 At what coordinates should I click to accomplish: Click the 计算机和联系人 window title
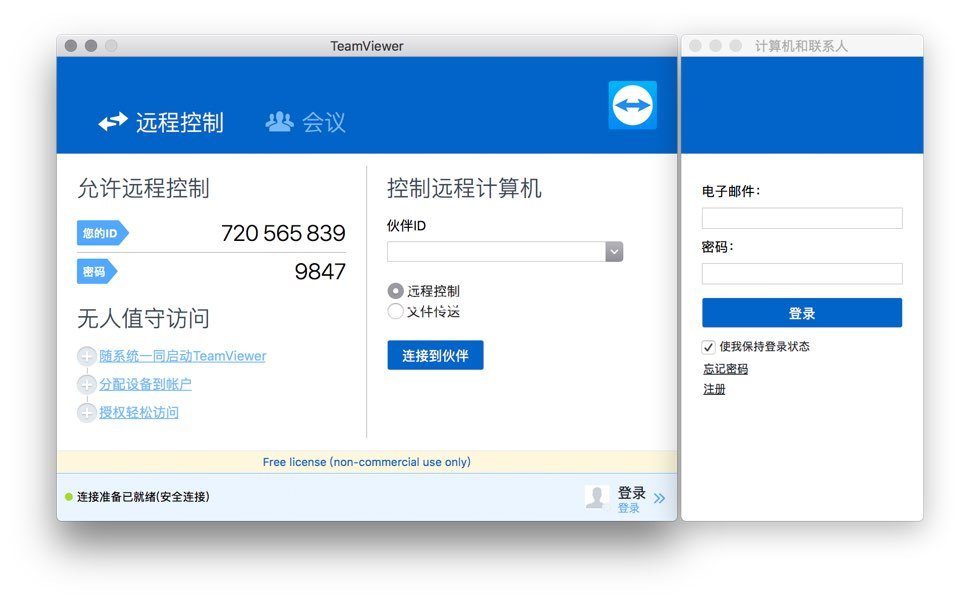pyautogui.click(x=802, y=46)
